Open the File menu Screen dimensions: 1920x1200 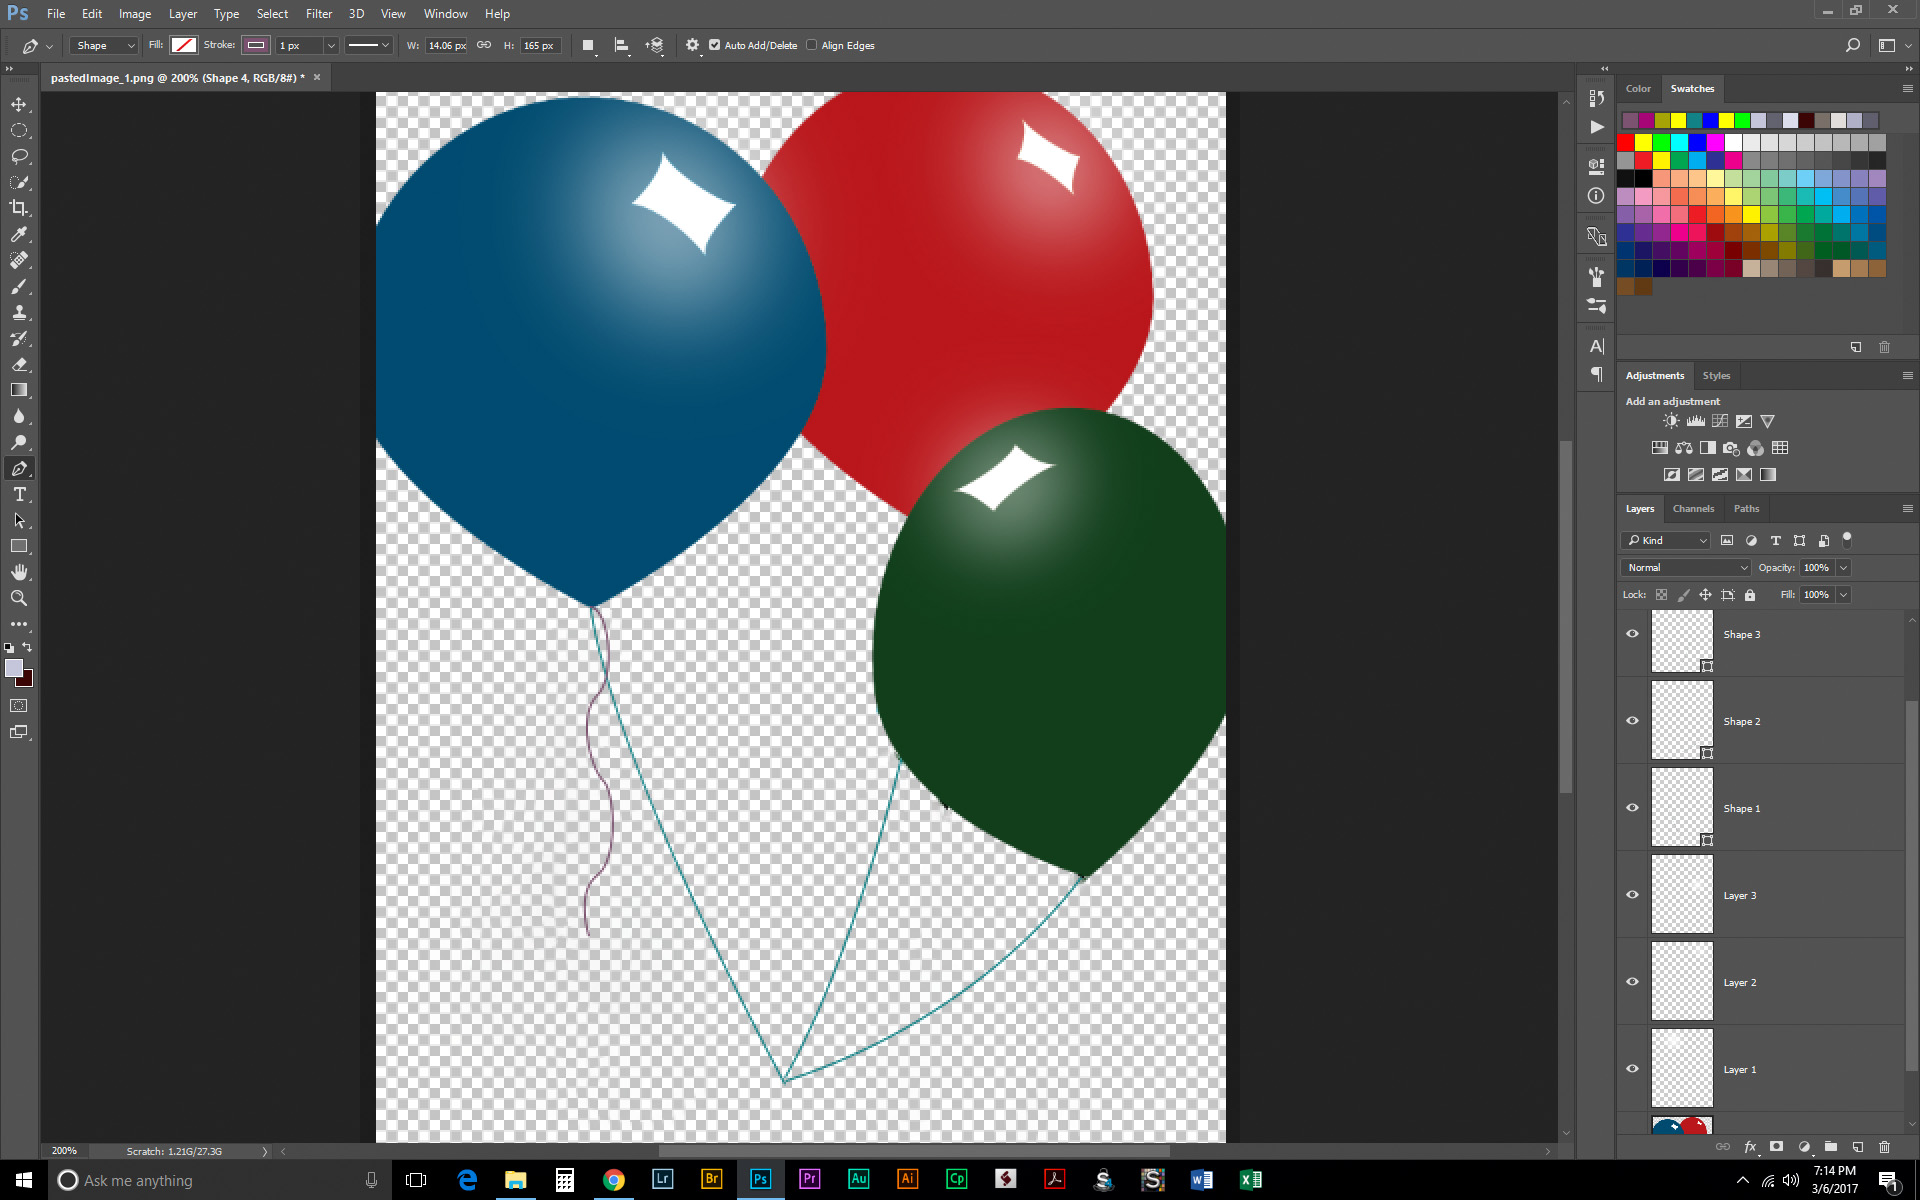(x=56, y=14)
